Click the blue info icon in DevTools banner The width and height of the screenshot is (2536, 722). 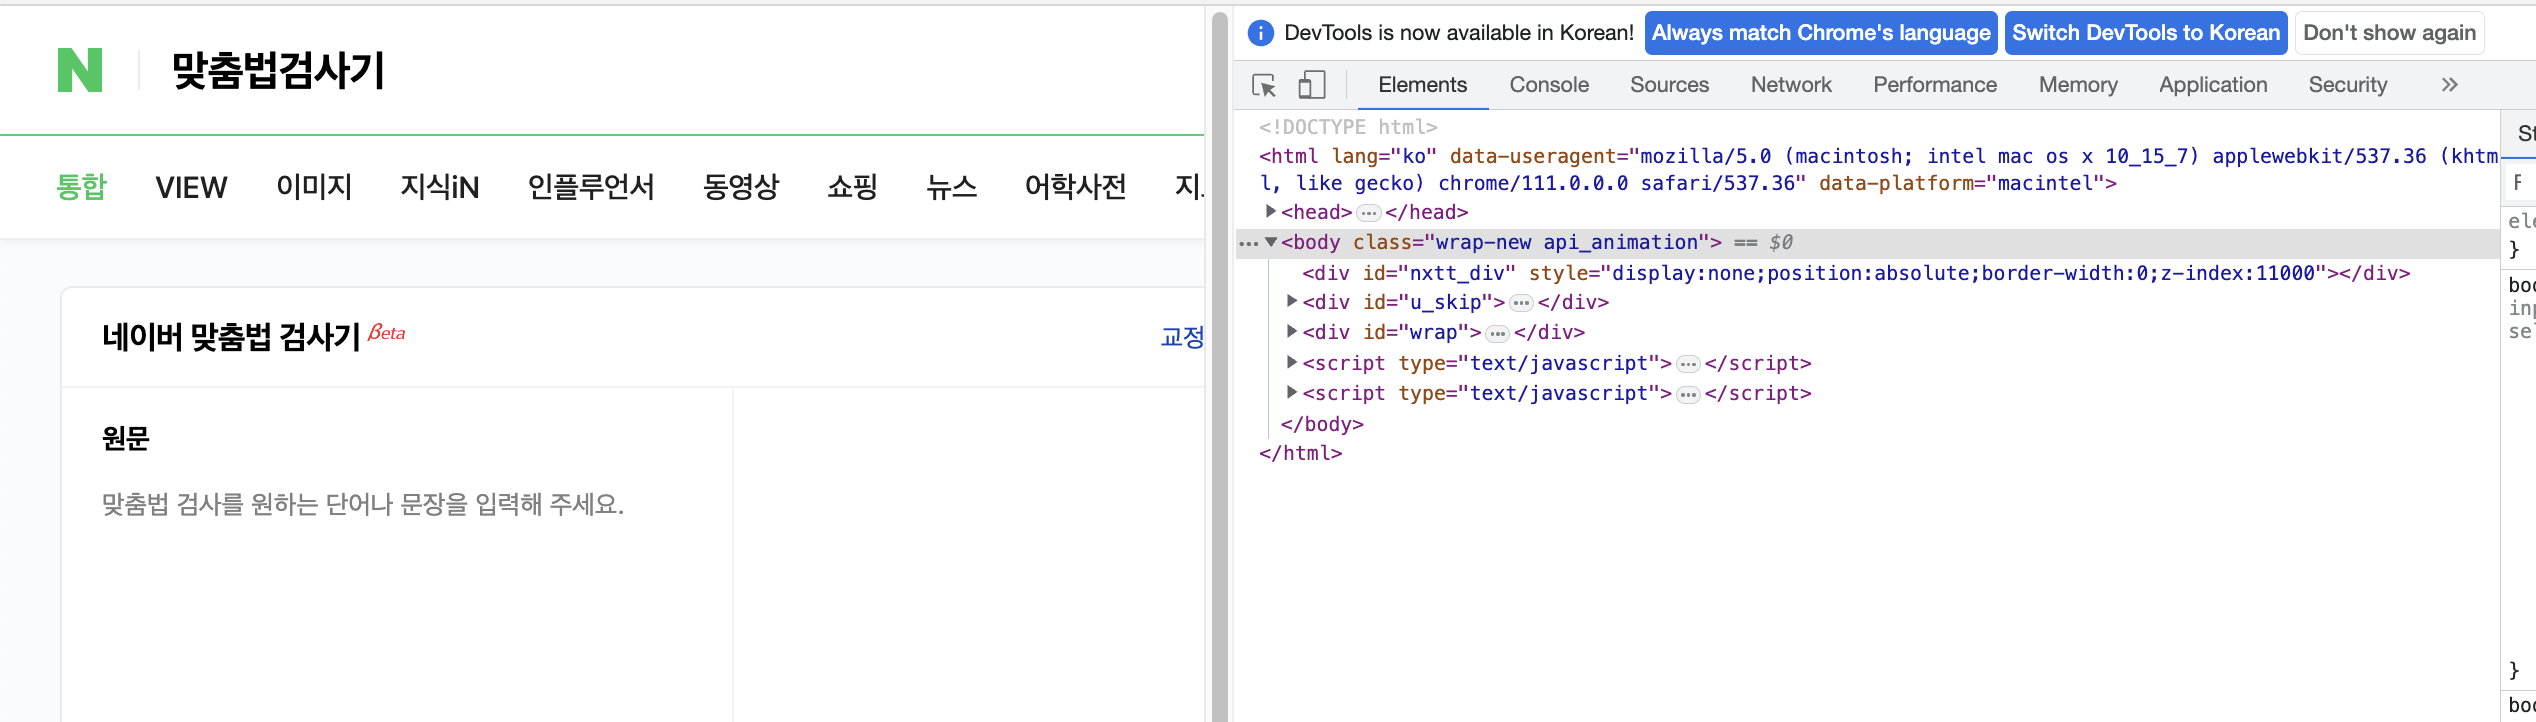tap(1261, 33)
